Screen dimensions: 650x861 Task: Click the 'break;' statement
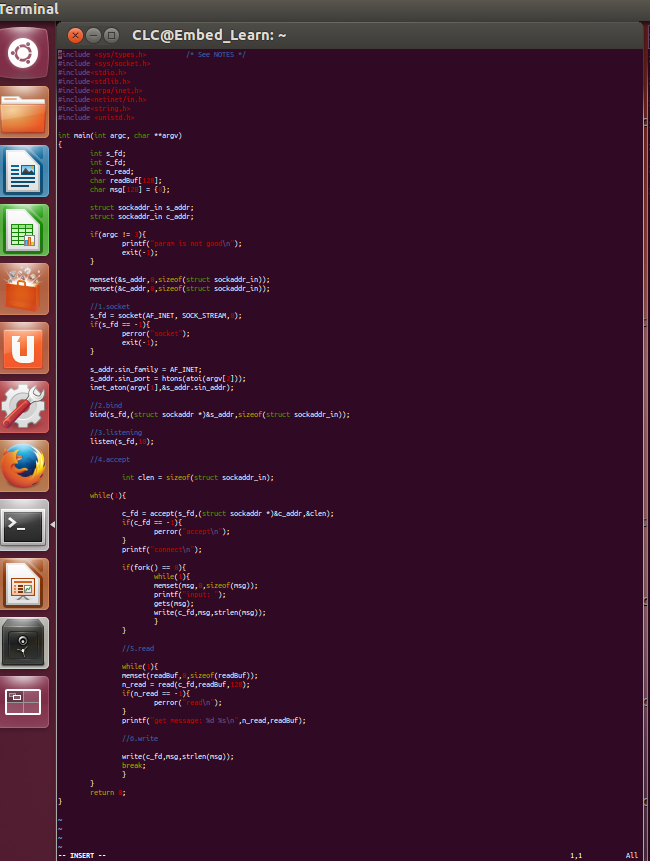point(134,765)
